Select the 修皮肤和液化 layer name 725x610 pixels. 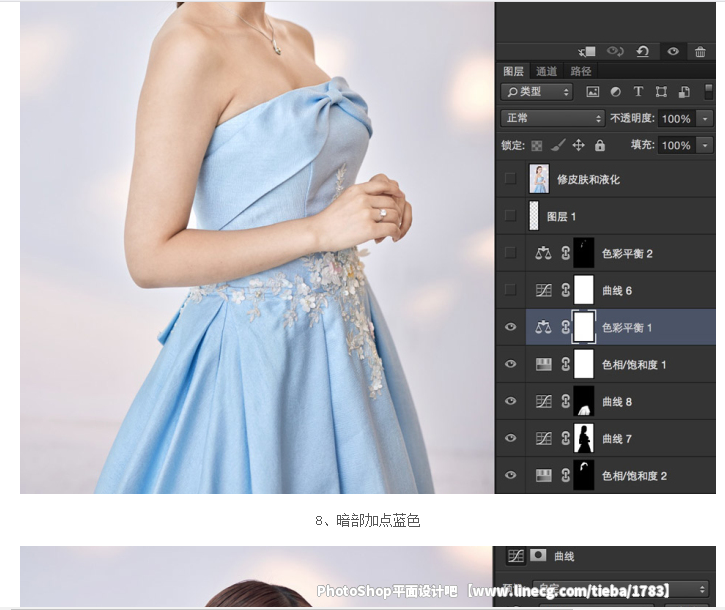tap(588, 179)
